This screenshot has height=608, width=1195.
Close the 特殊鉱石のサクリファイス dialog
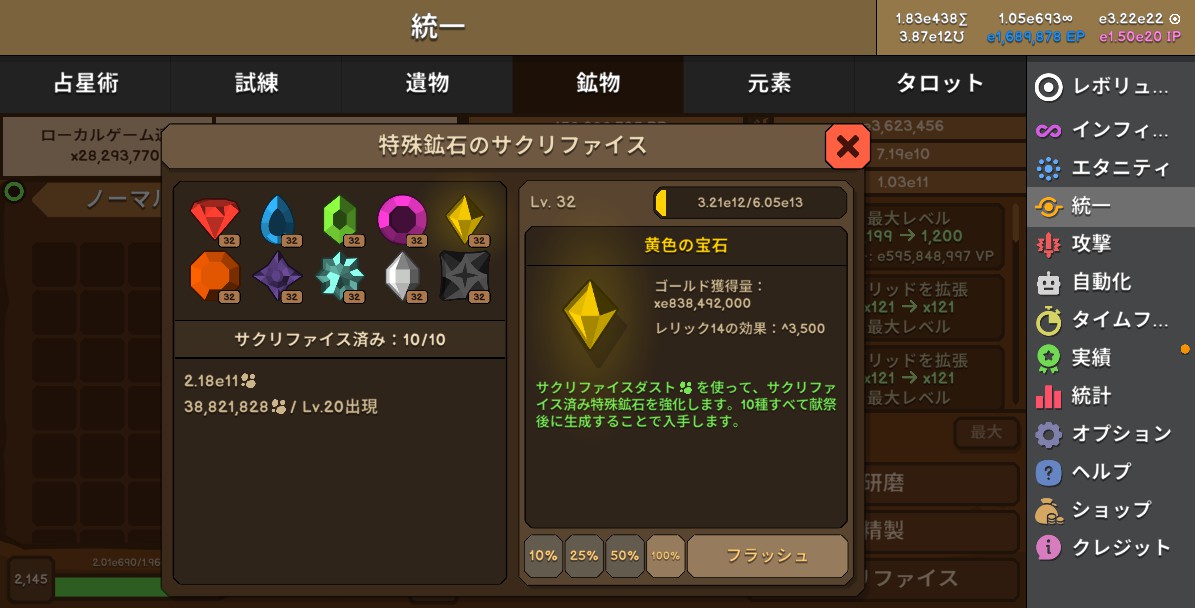tap(847, 146)
